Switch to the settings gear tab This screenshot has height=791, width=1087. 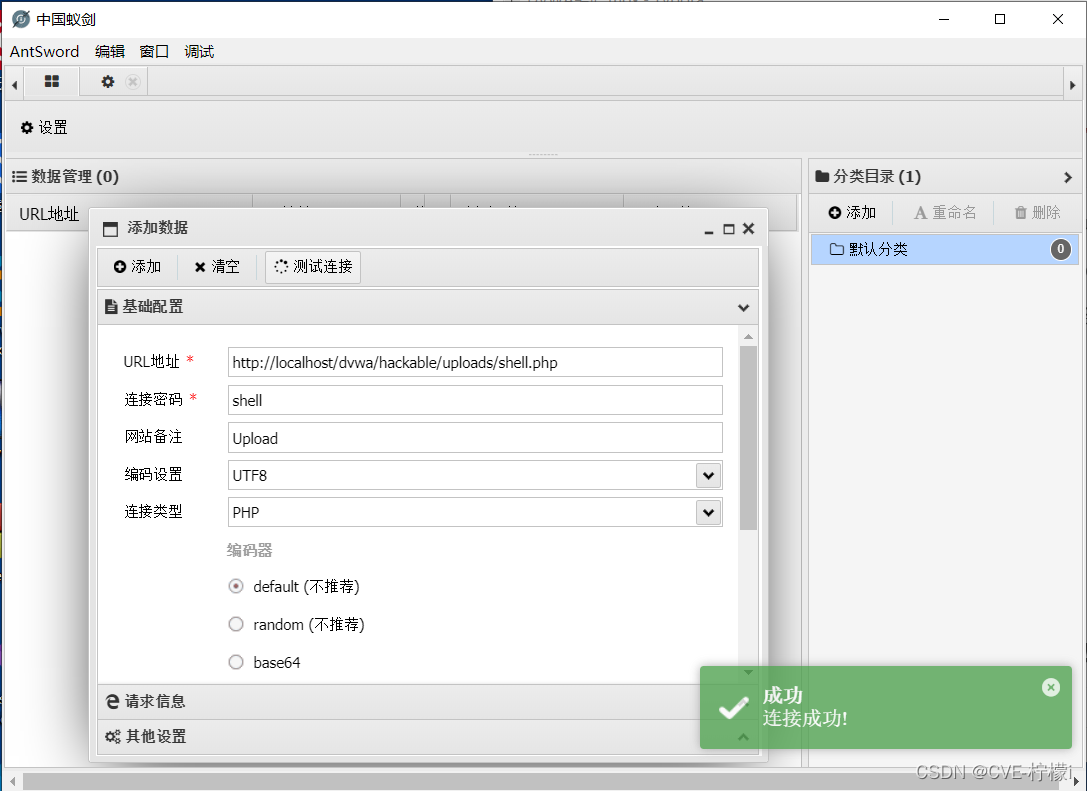(x=107, y=82)
